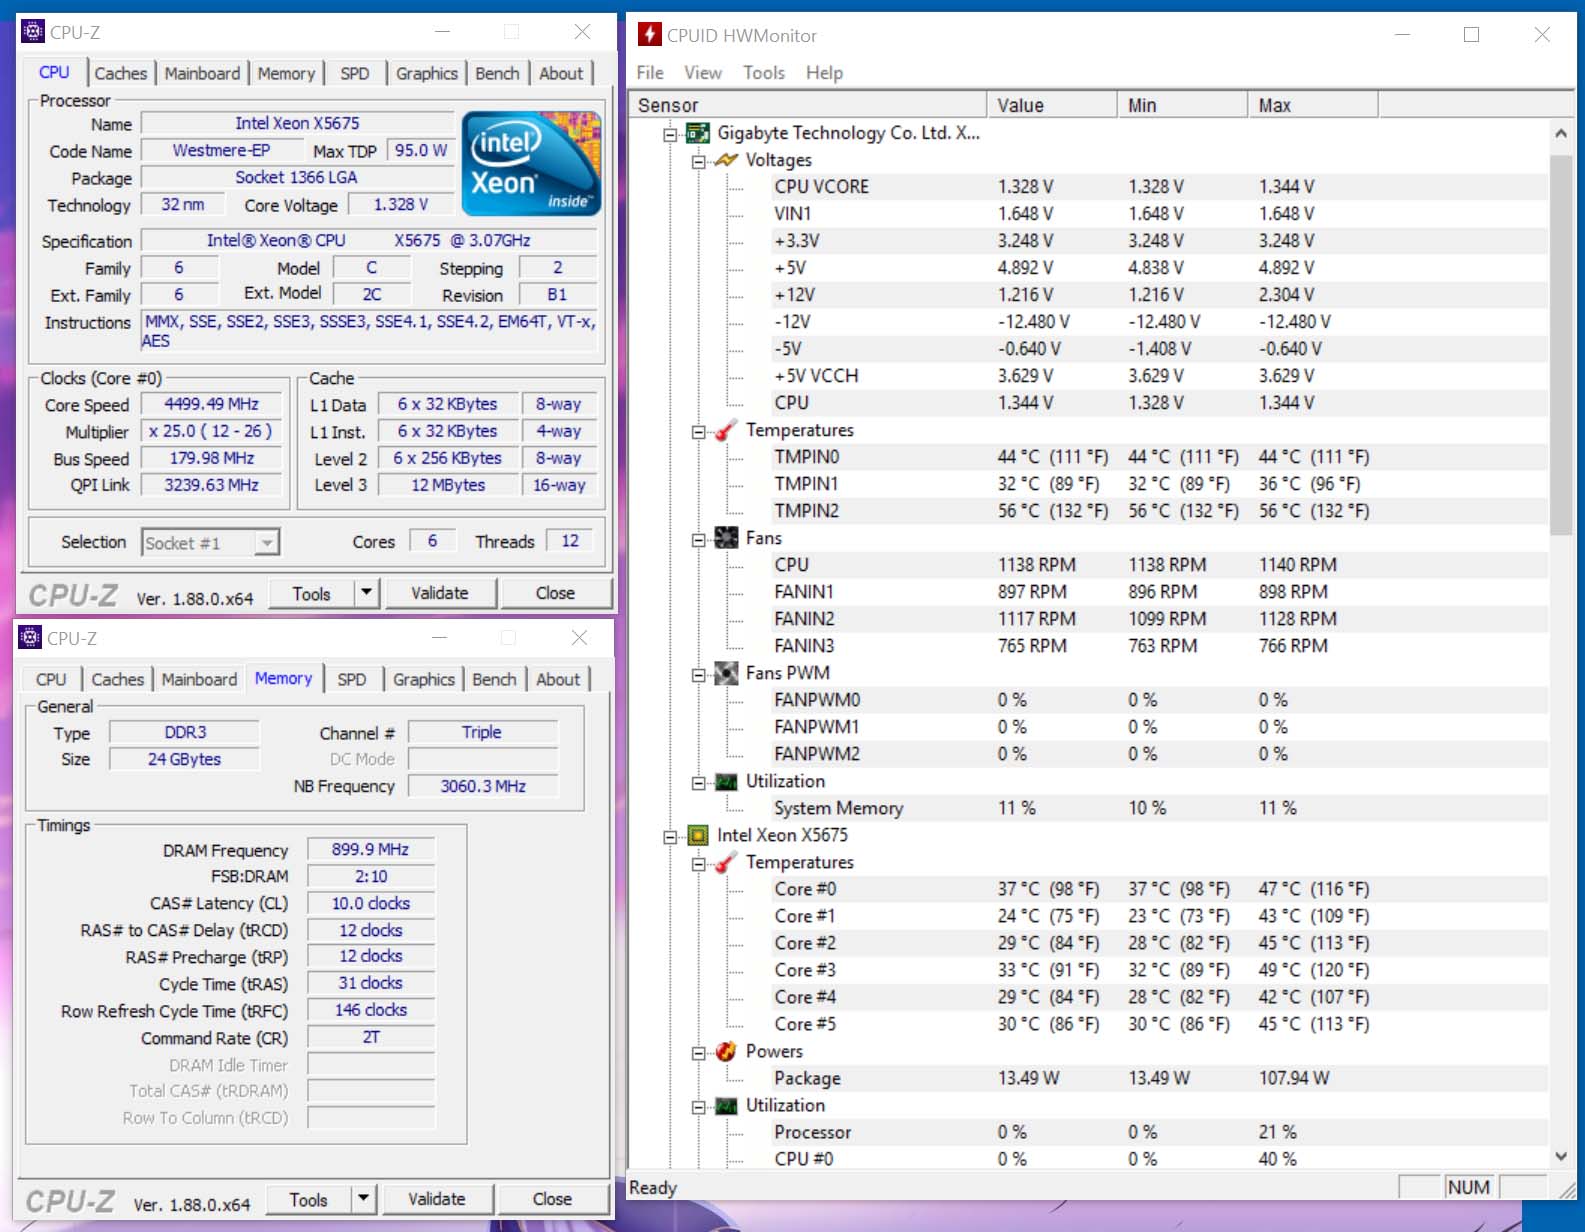Viewport: 1585px width, 1232px height.
Task: Switch to SPD tab in top CPU-Z window
Action: [x=354, y=74]
